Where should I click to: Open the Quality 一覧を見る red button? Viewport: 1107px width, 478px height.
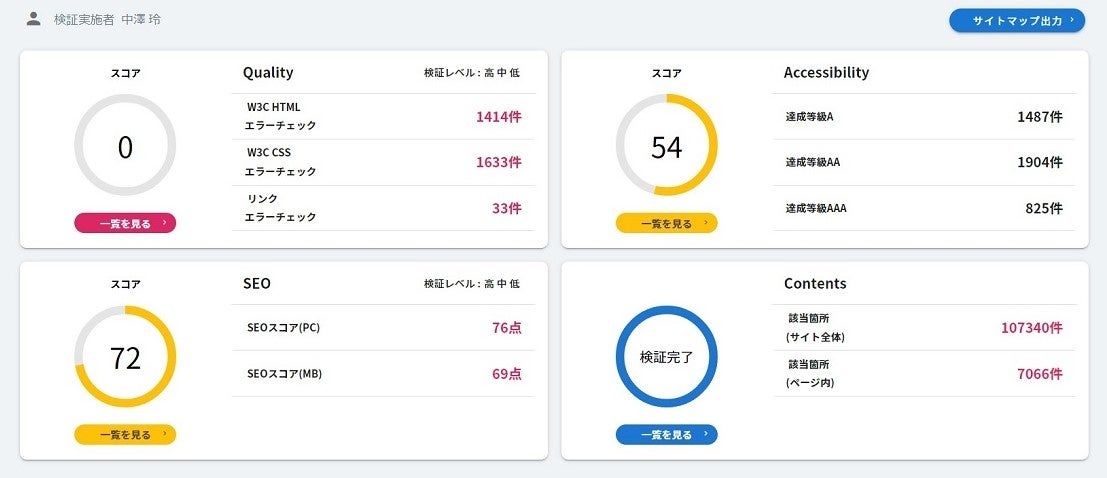pos(125,223)
